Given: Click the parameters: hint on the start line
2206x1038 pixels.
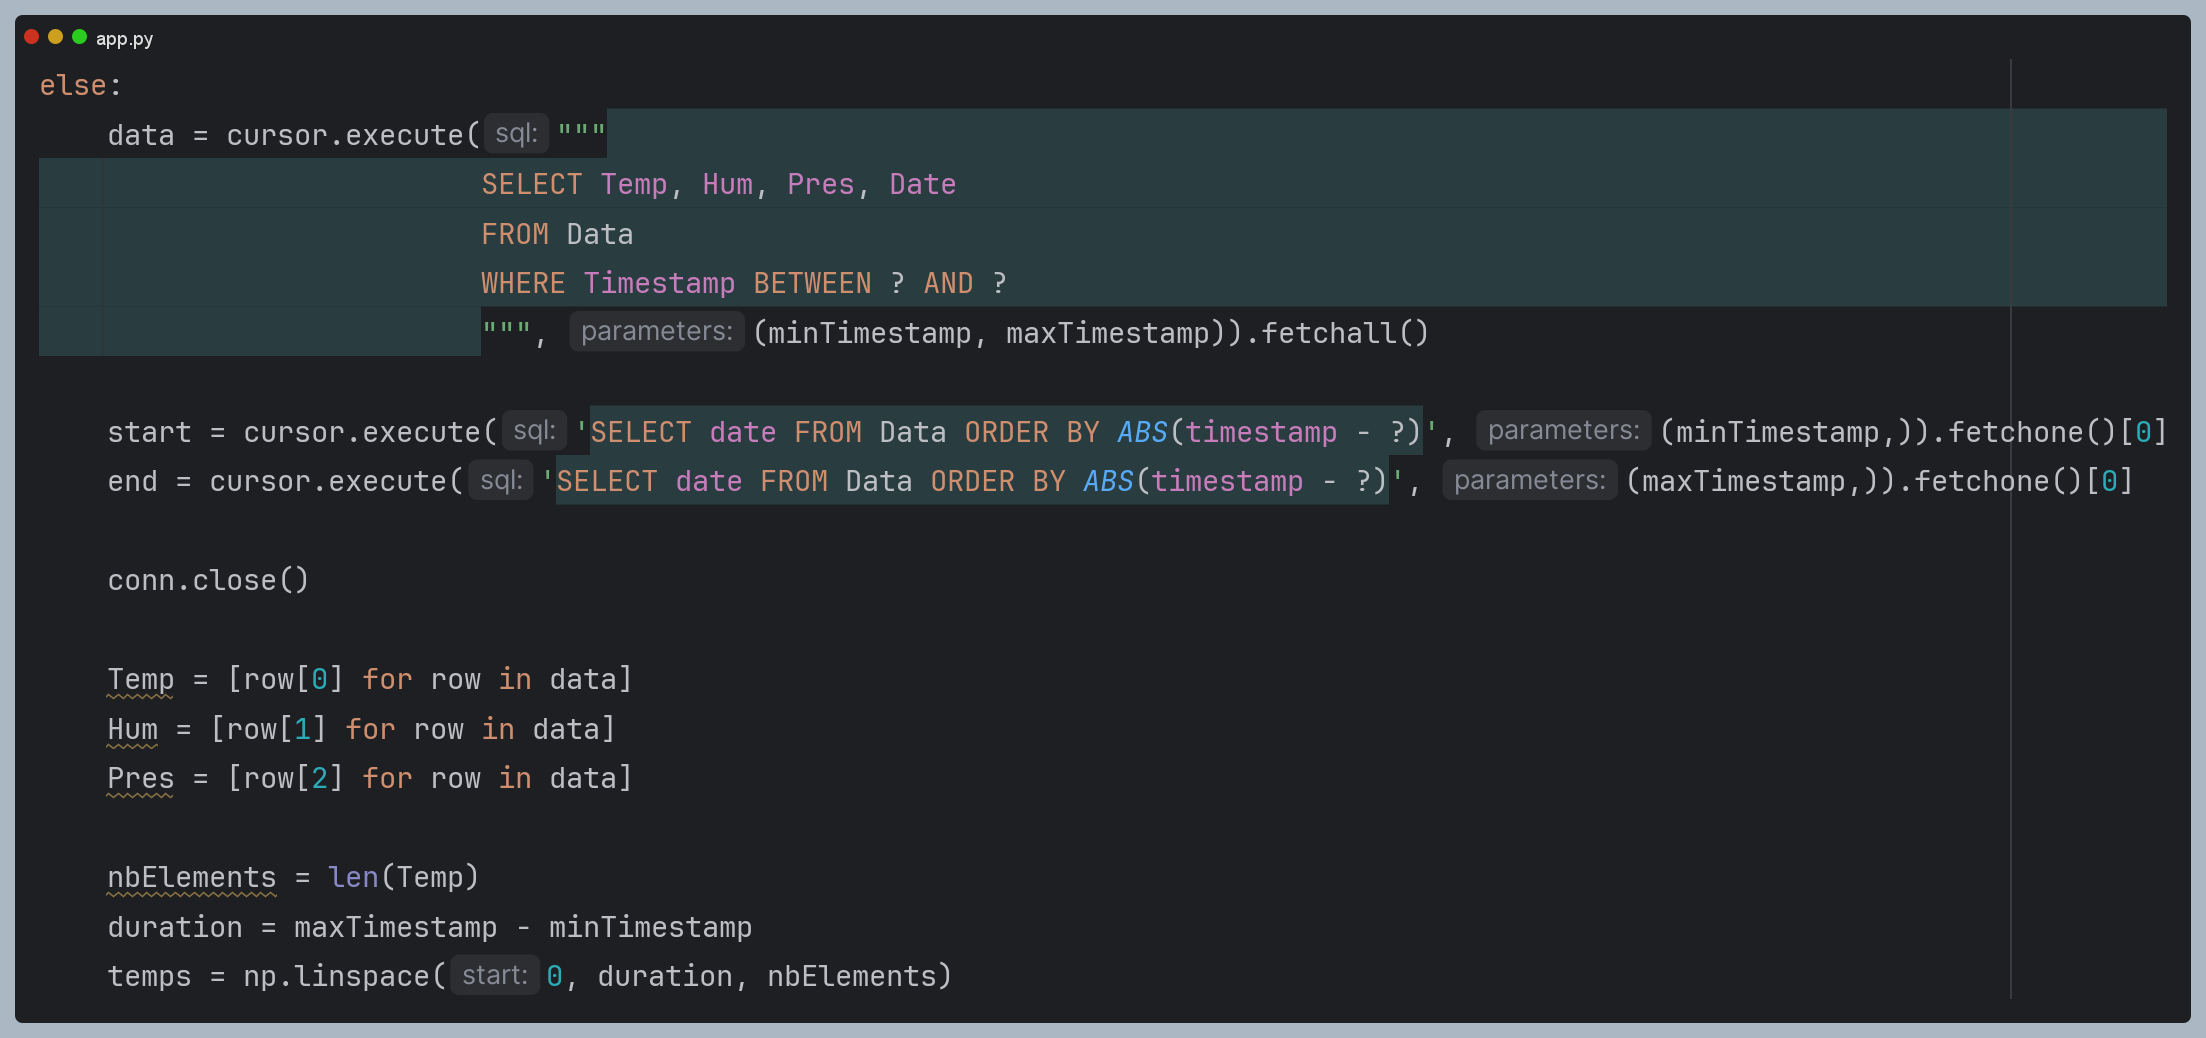Looking at the screenshot, I should pyautogui.click(x=1563, y=431).
